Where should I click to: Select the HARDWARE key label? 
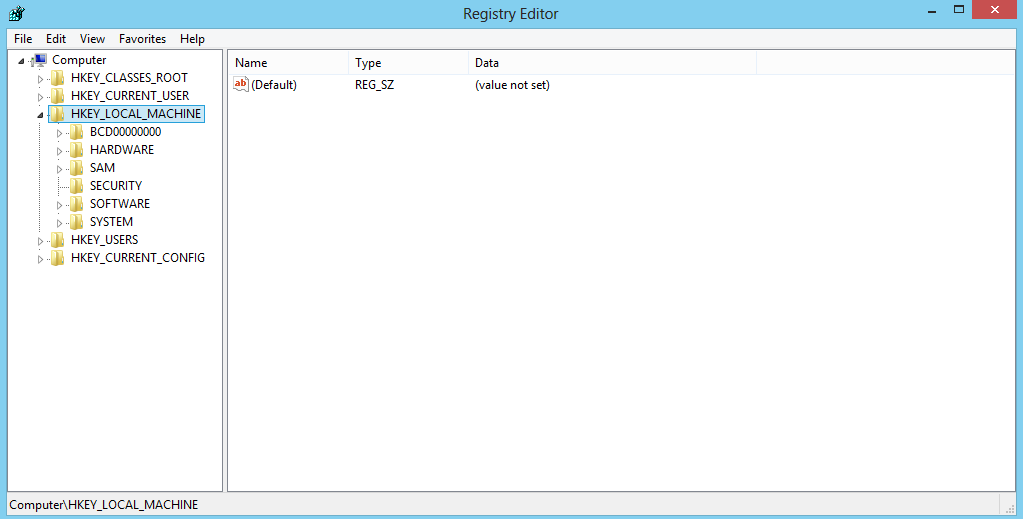122,149
